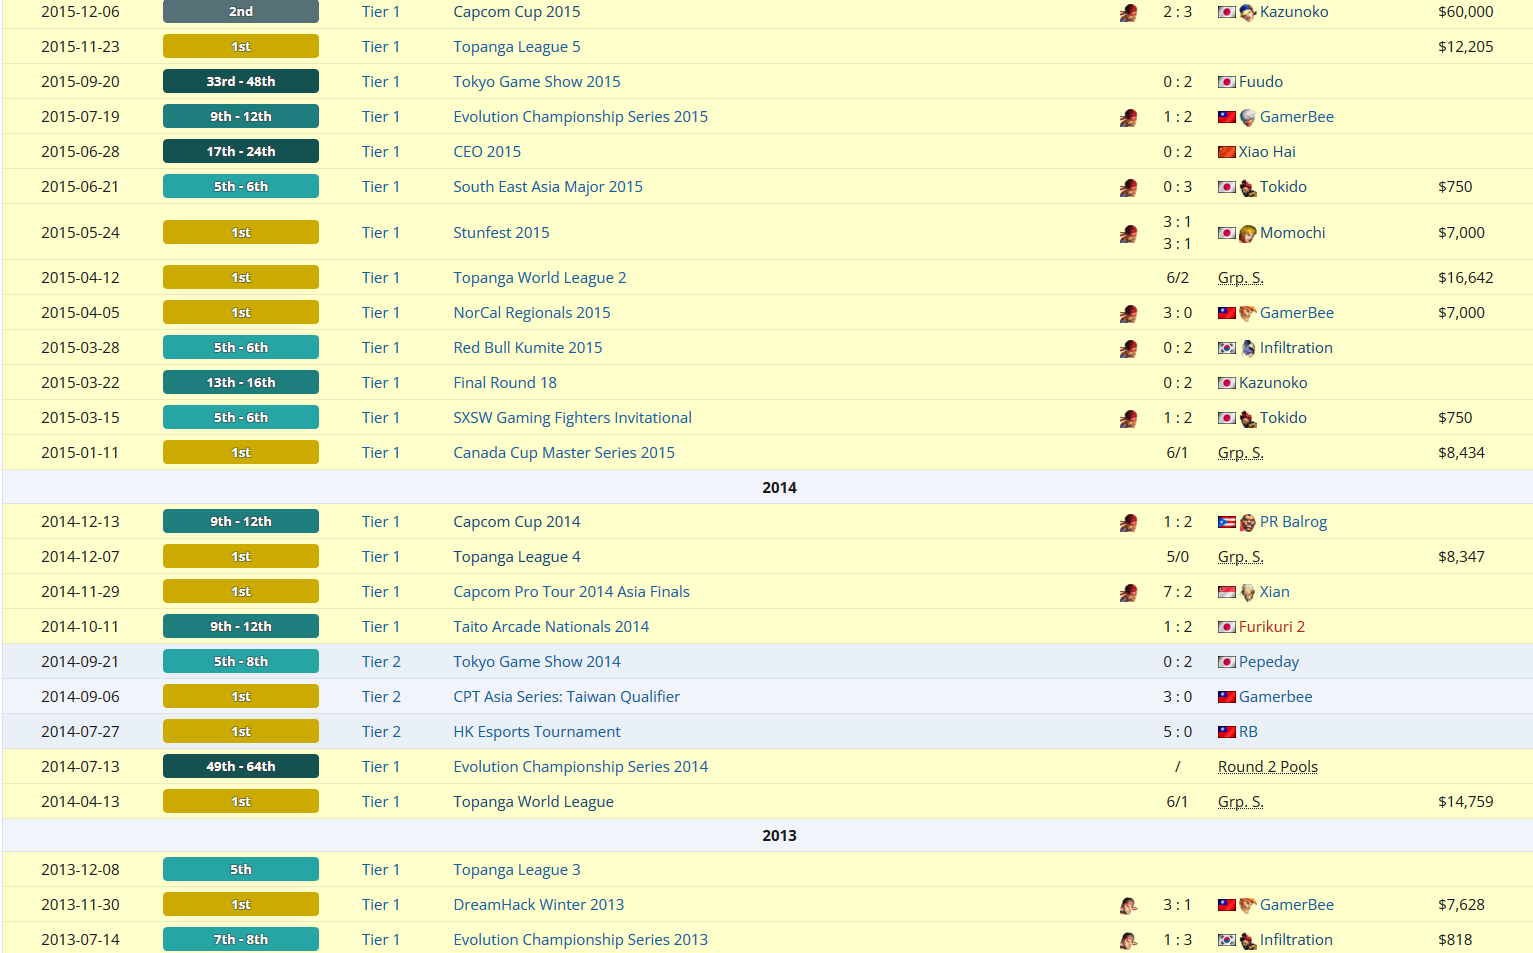Viewport: 1533px width, 953px height.
Task: Click the Singapore flag next to Xian
Action: click(x=1226, y=592)
